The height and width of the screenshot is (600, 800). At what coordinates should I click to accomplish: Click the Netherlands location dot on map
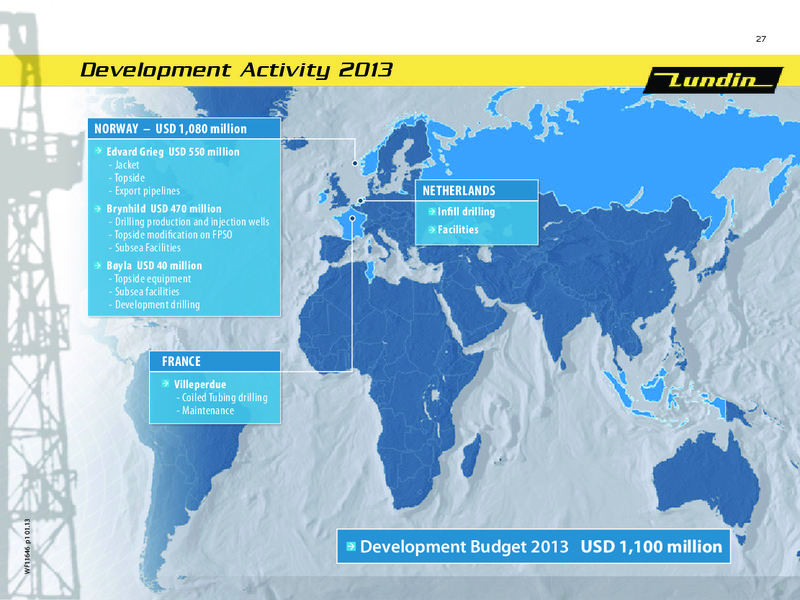[x=360, y=201]
